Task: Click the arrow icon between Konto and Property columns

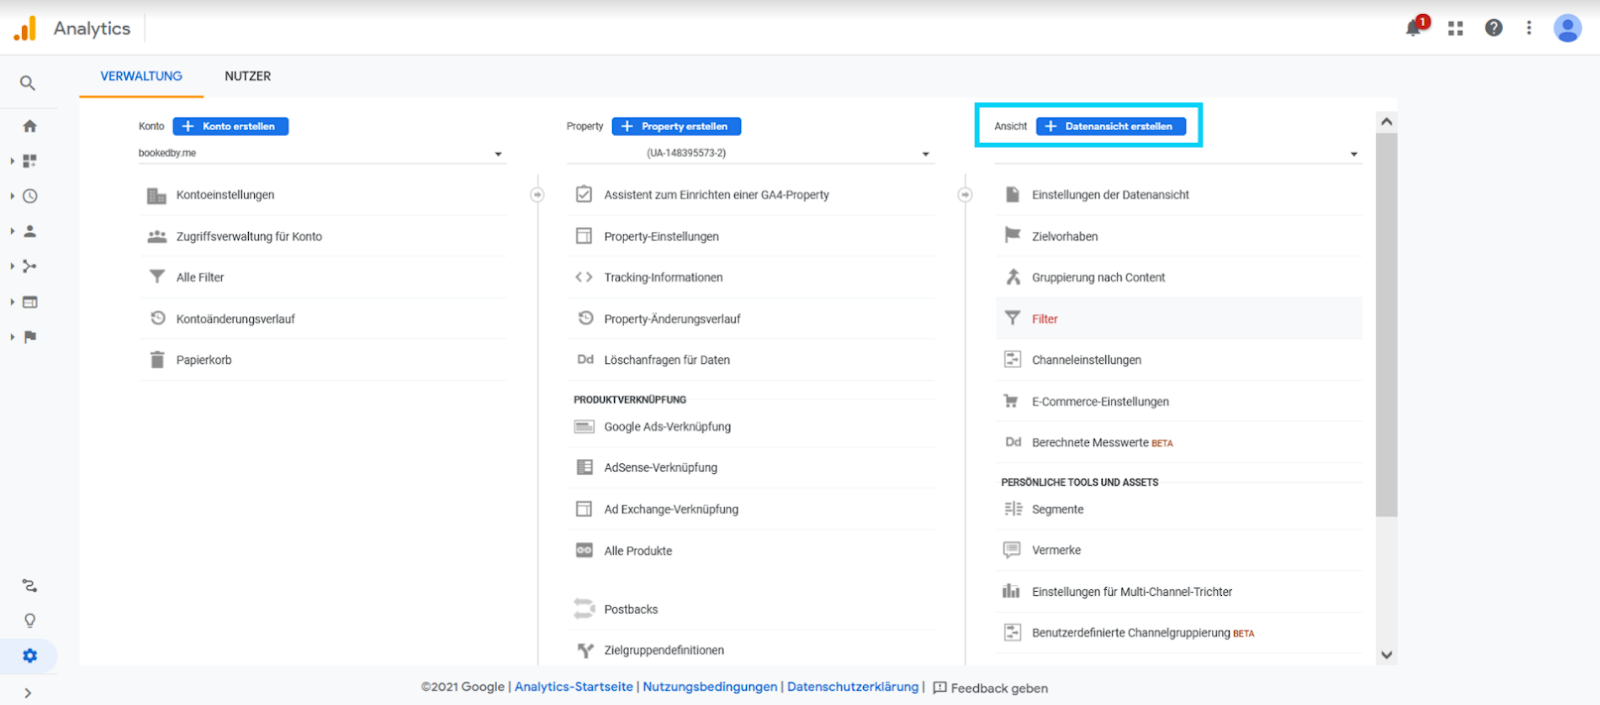Action: click(537, 195)
